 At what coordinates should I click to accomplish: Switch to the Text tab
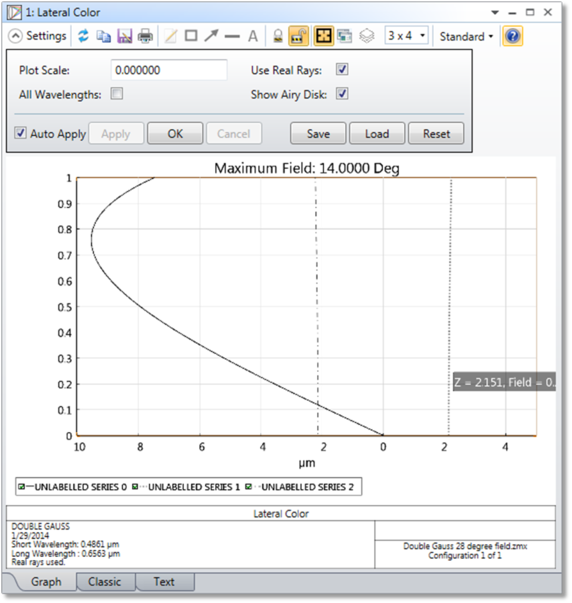(164, 582)
